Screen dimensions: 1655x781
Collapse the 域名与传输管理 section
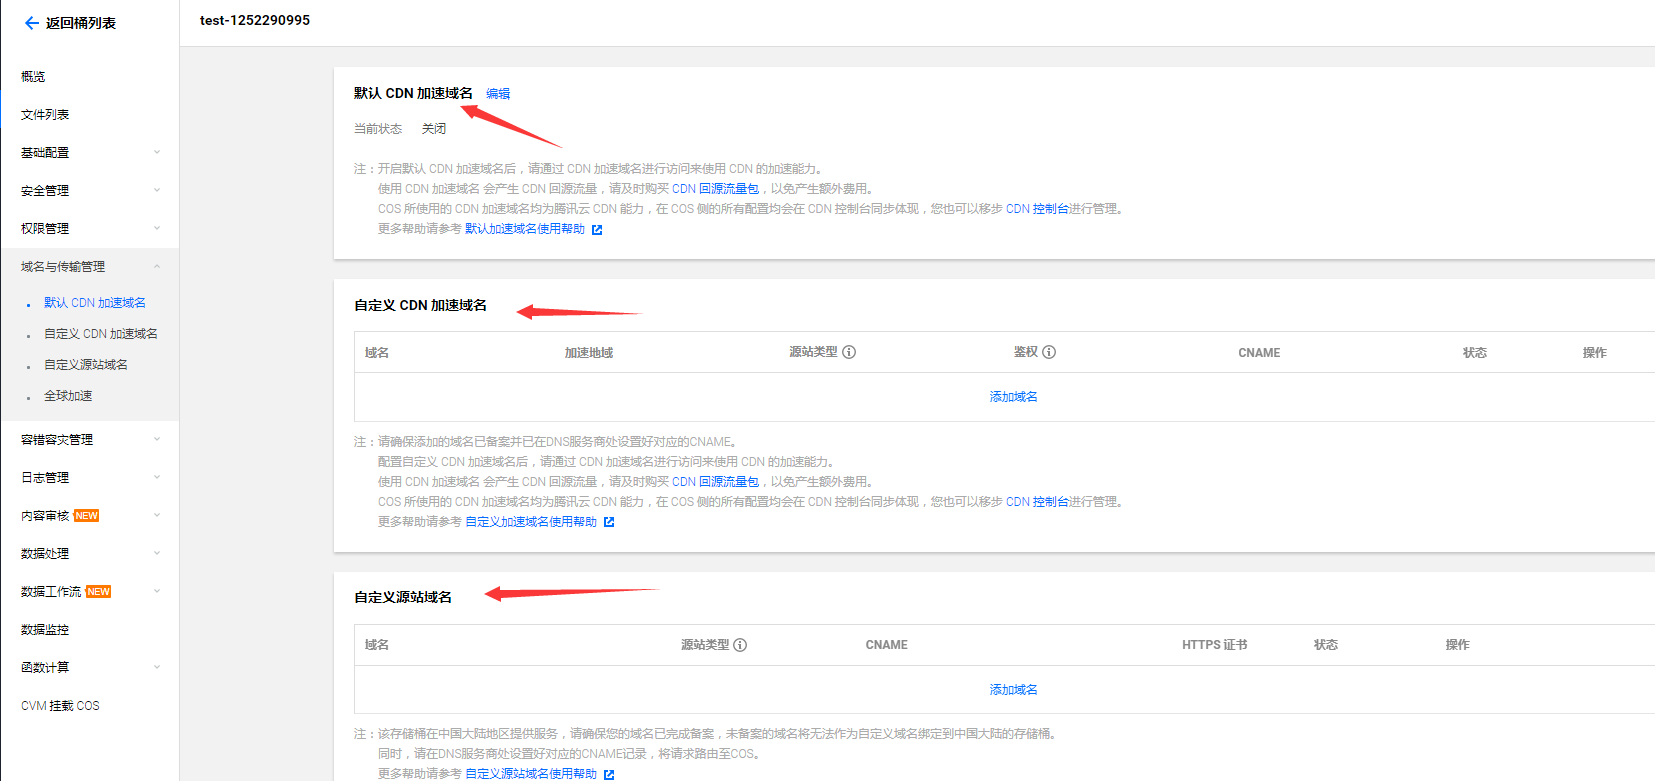pyautogui.click(x=157, y=267)
